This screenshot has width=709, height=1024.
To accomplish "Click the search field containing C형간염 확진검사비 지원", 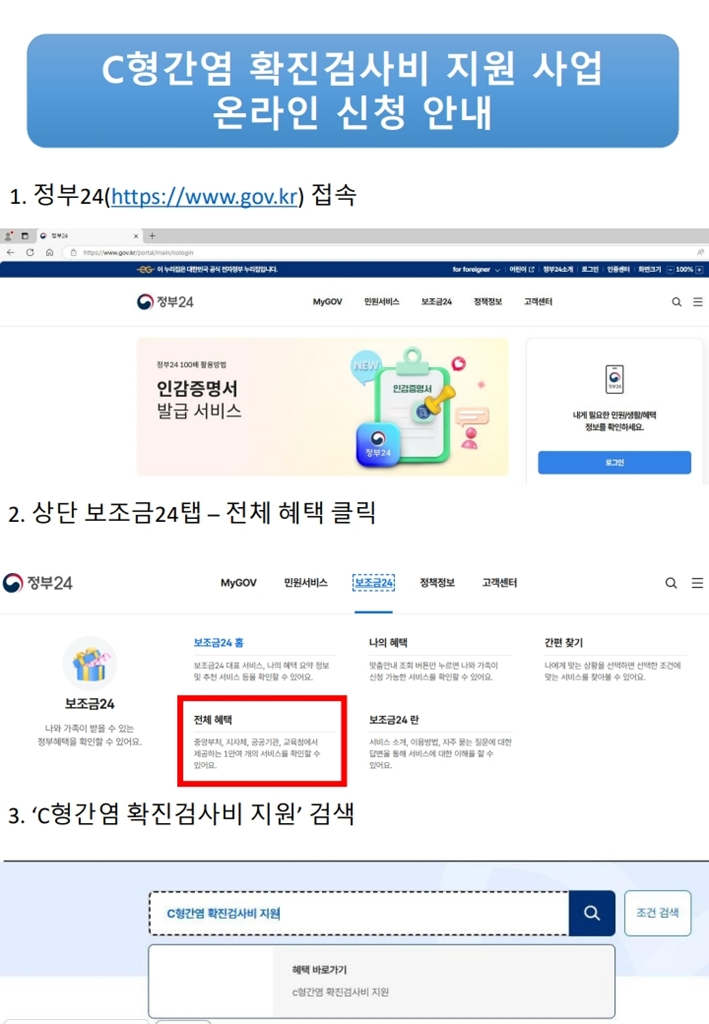I will coord(359,913).
